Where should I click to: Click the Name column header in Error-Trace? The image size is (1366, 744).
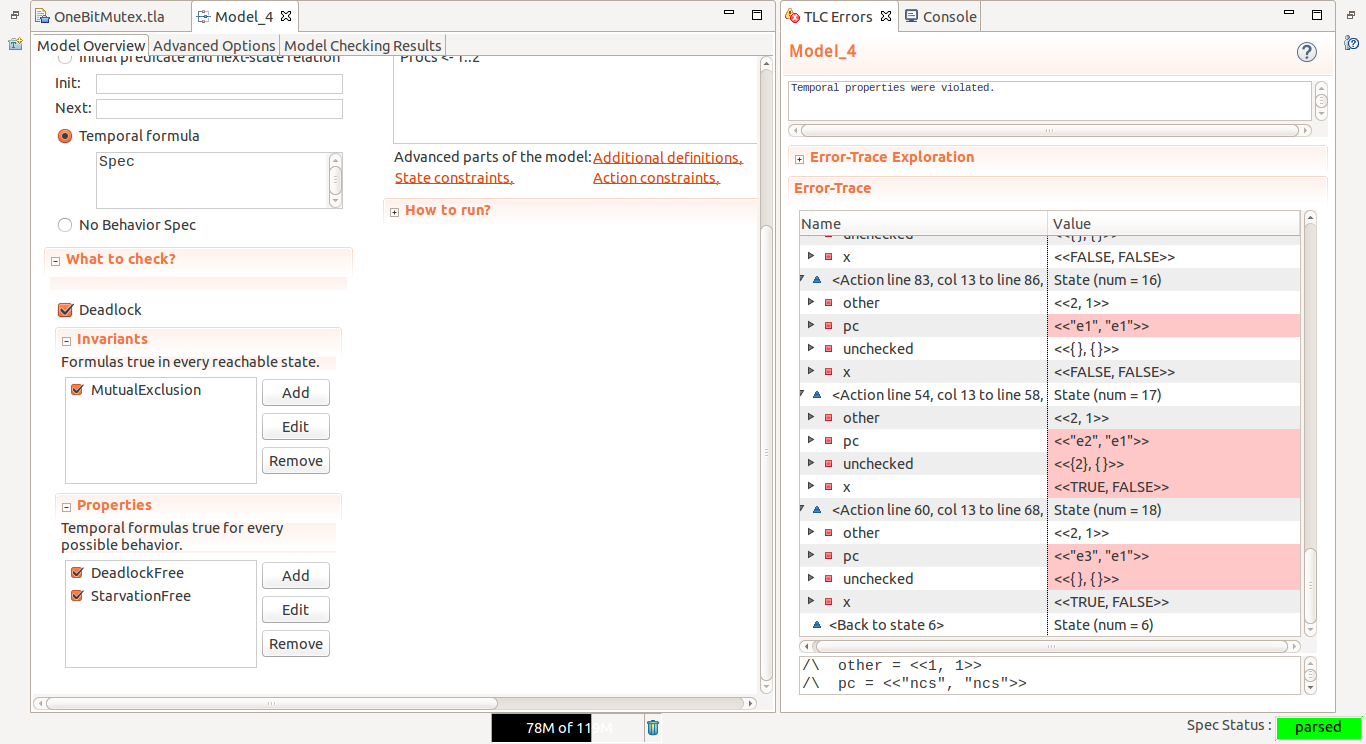pos(924,224)
